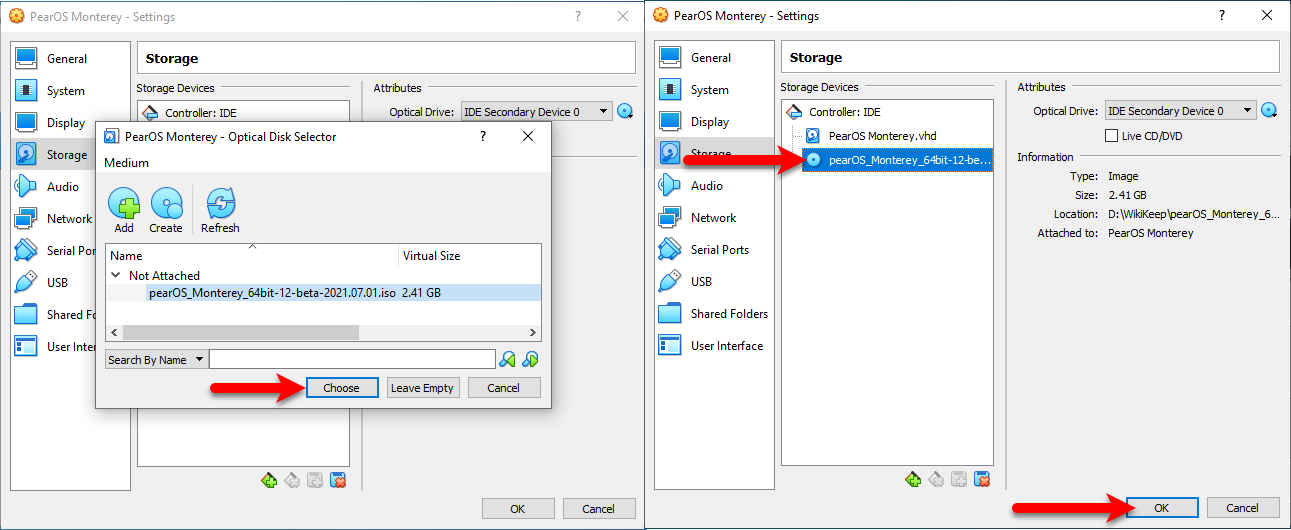Click Cancel in the right Settings window

[x=1243, y=508]
